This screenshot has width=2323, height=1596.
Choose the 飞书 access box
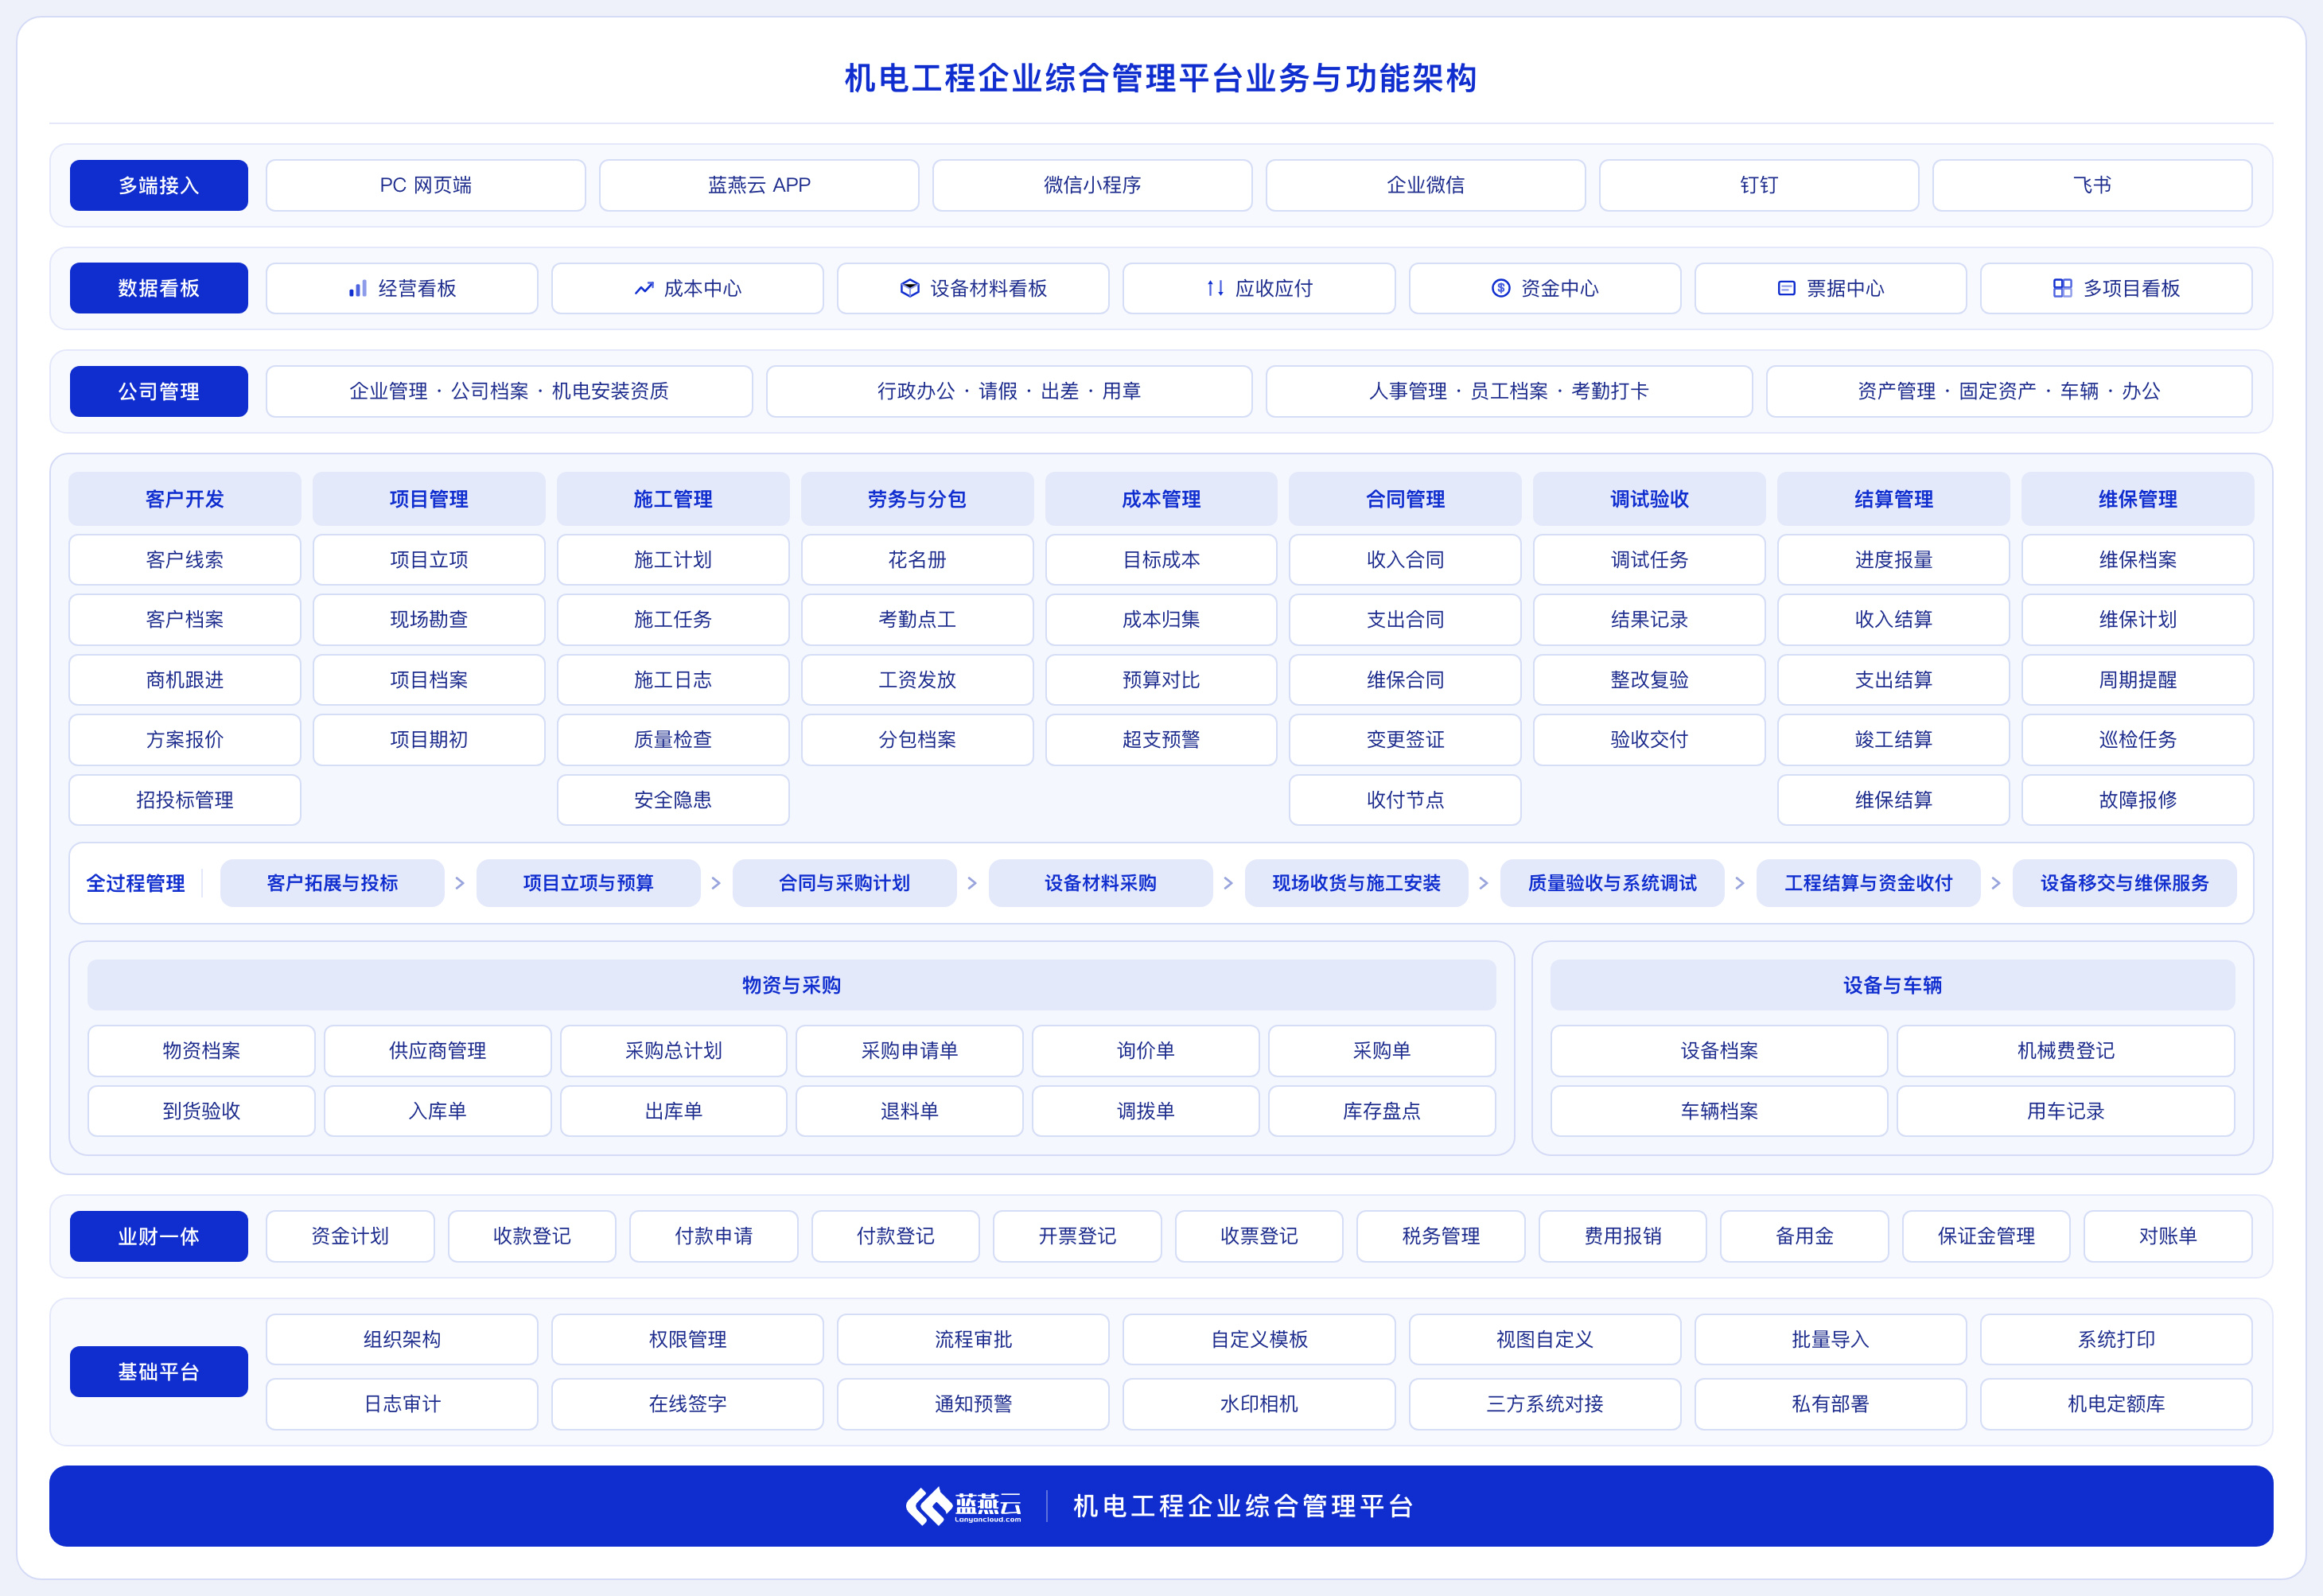pos(2092,185)
